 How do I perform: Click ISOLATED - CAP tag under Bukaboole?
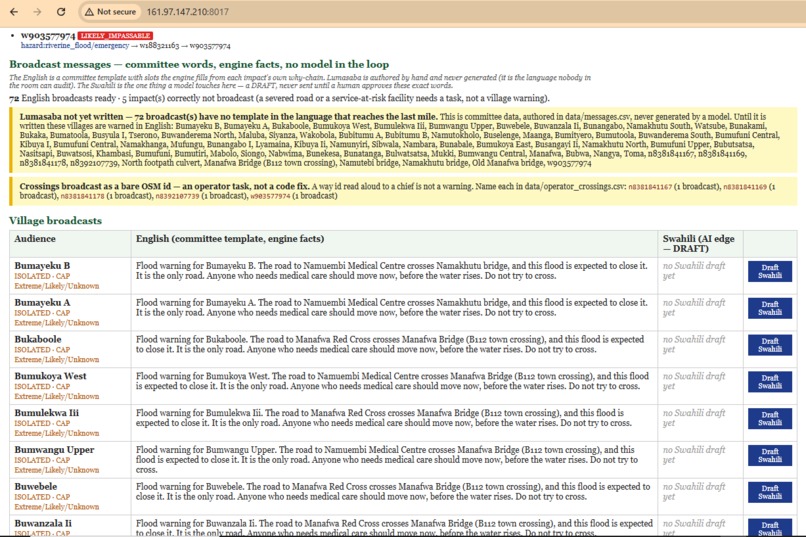tap(42, 349)
